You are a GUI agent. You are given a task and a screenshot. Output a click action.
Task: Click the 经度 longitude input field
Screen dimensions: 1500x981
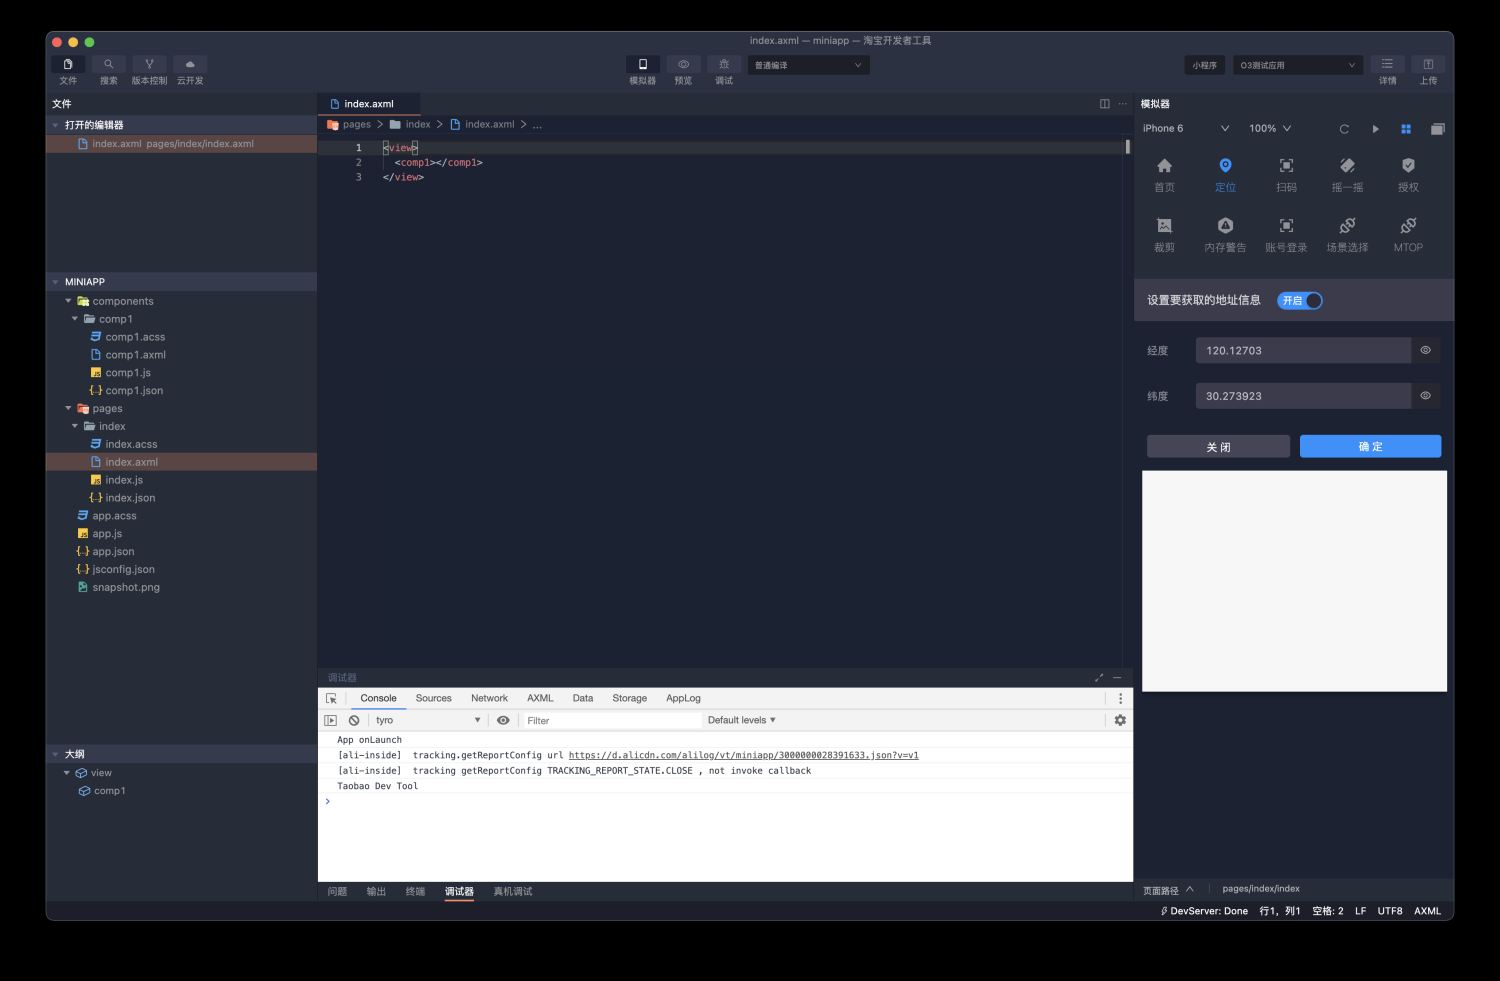click(1303, 350)
